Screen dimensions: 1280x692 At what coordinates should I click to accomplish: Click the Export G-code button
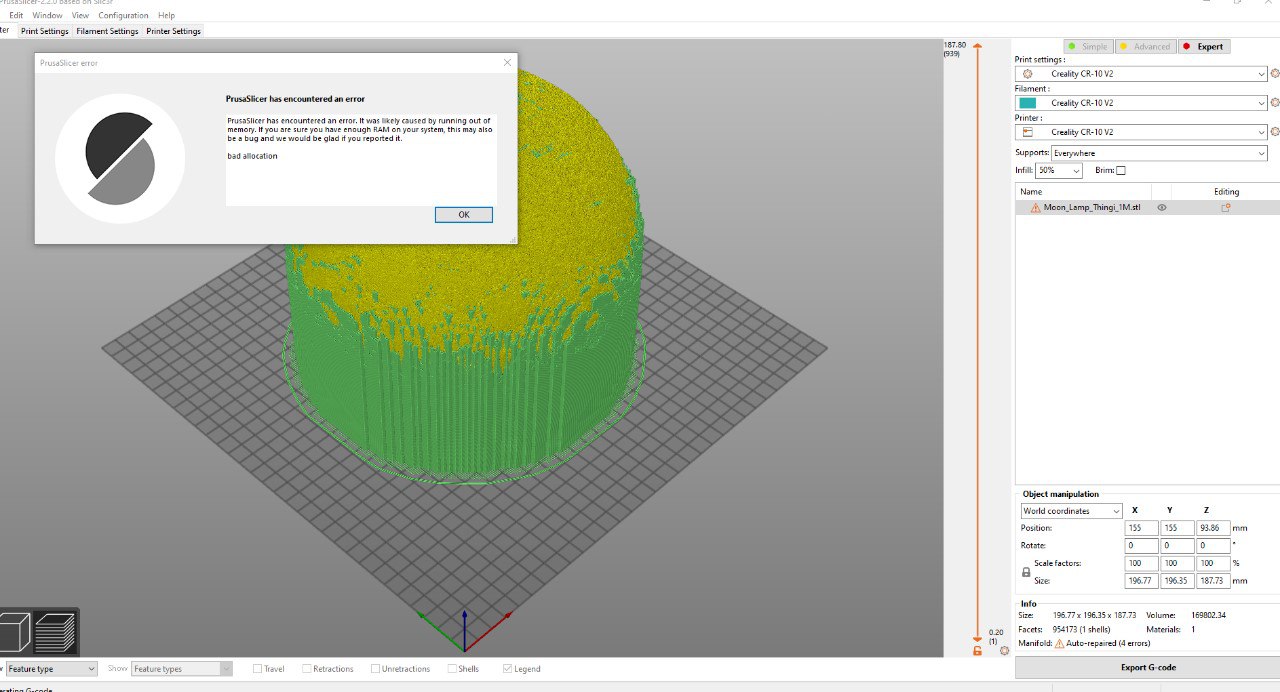click(x=1147, y=668)
